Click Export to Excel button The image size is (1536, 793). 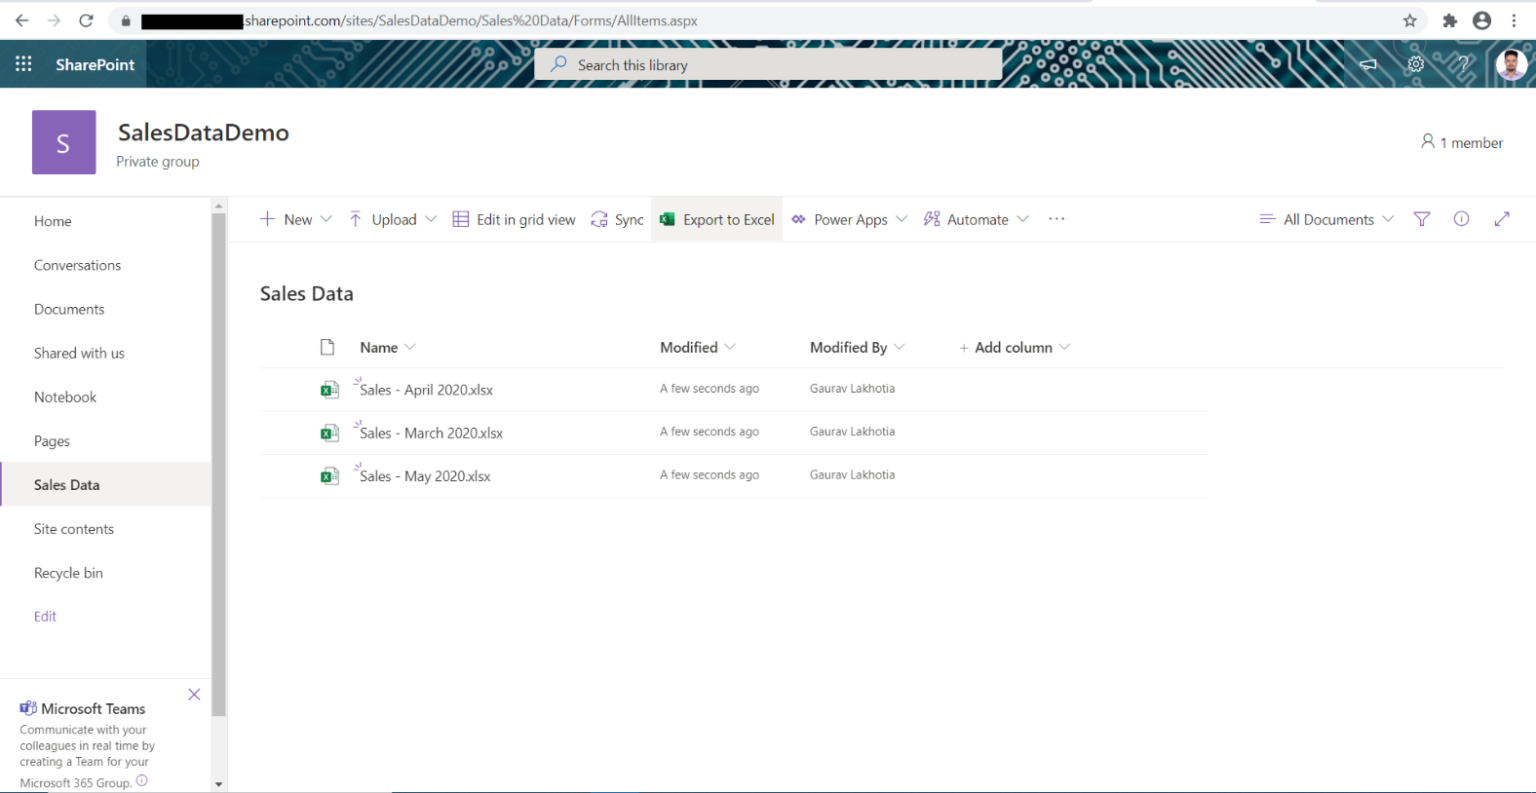click(x=717, y=219)
